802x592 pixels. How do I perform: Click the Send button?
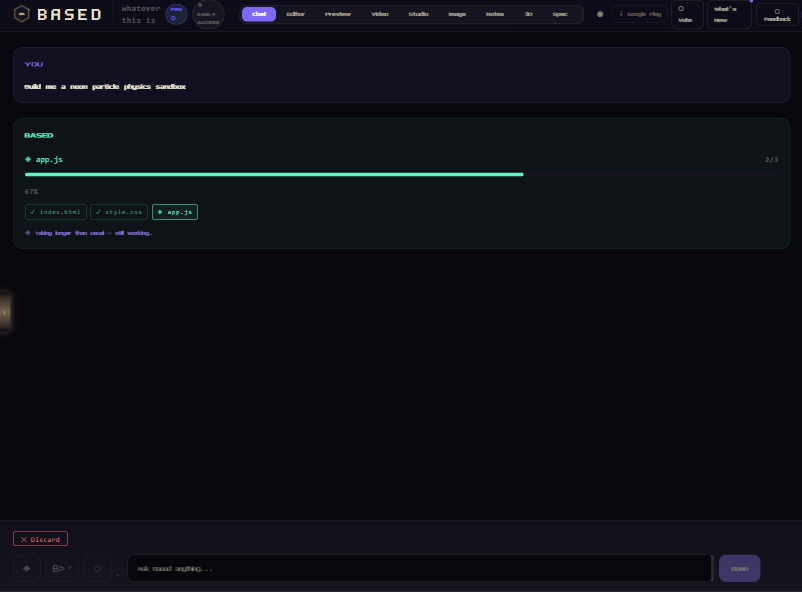[x=739, y=568]
